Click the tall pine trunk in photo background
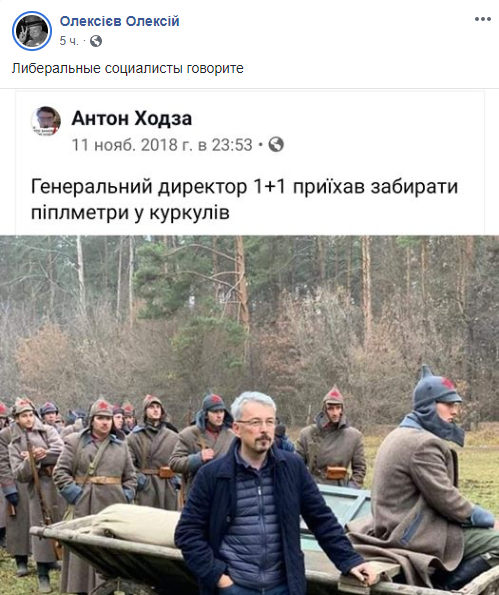499x595 pixels. coord(241,285)
